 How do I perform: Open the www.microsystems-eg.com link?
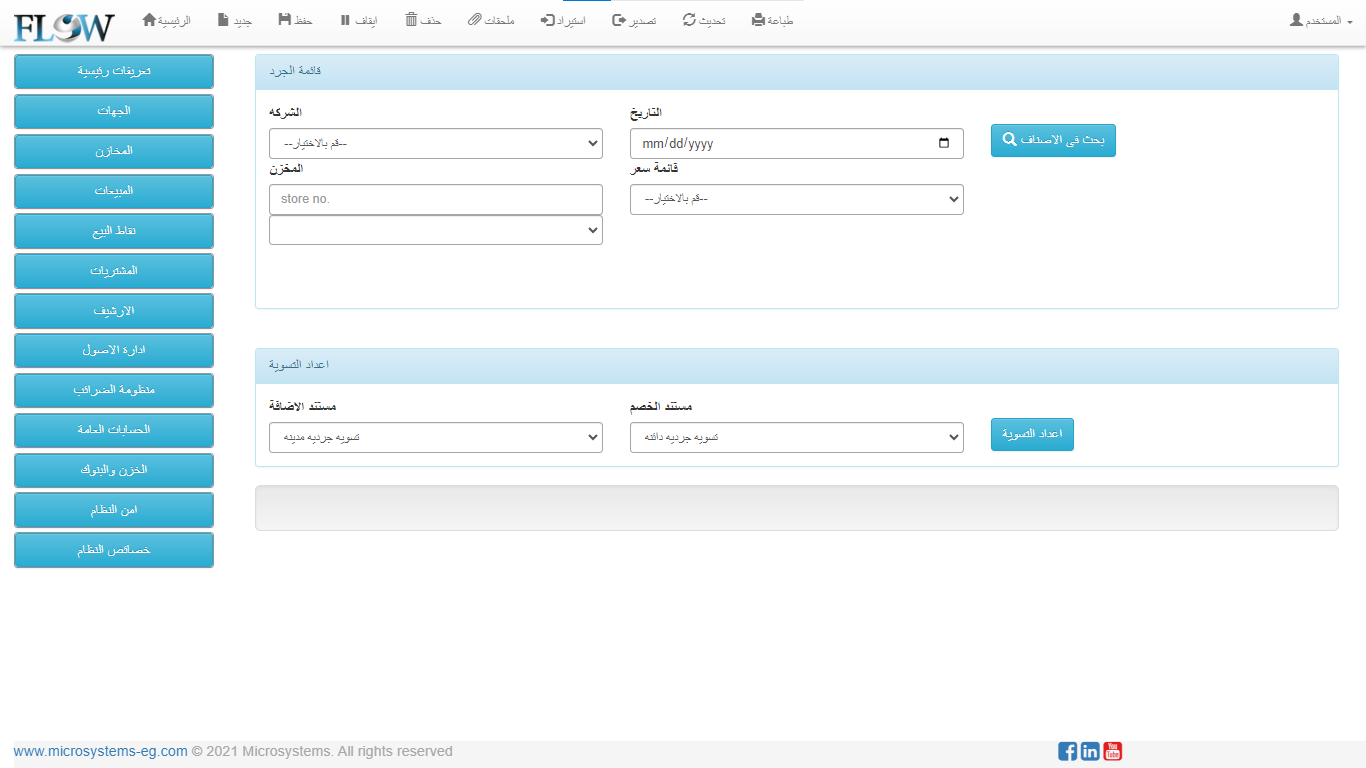coord(100,751)
